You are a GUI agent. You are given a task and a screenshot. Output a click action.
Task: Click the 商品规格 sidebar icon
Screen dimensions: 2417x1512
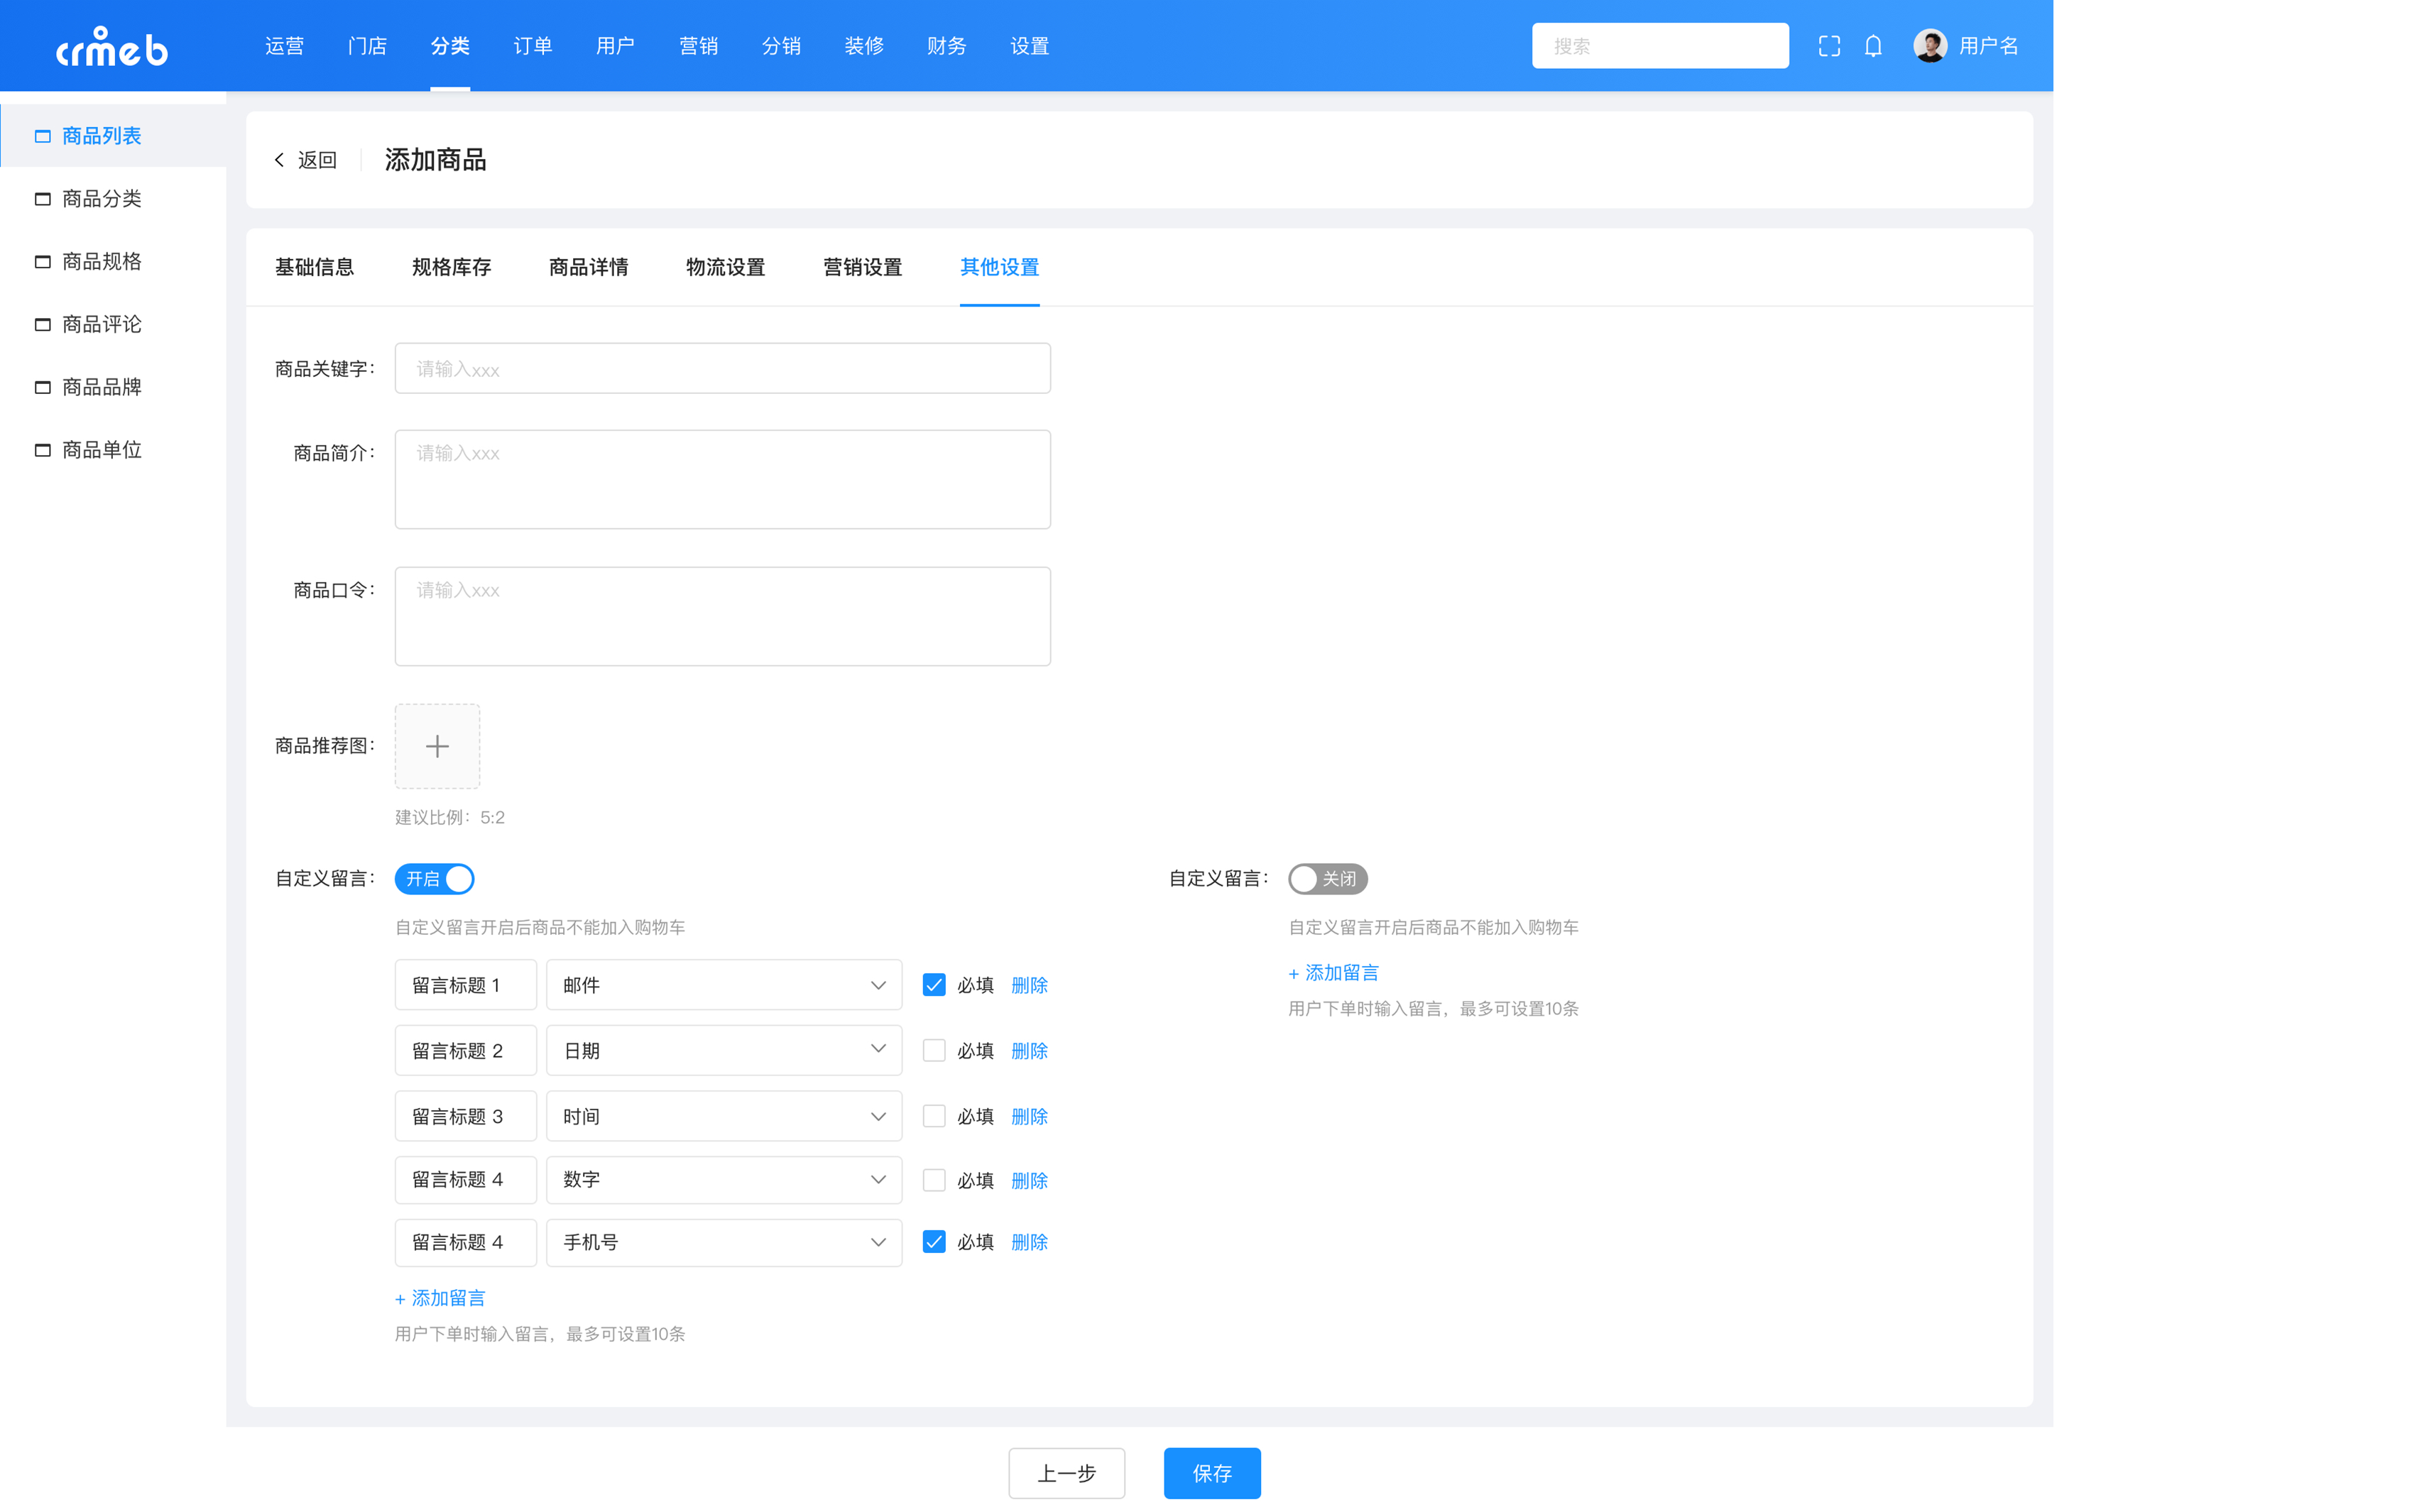coord(43,262)
